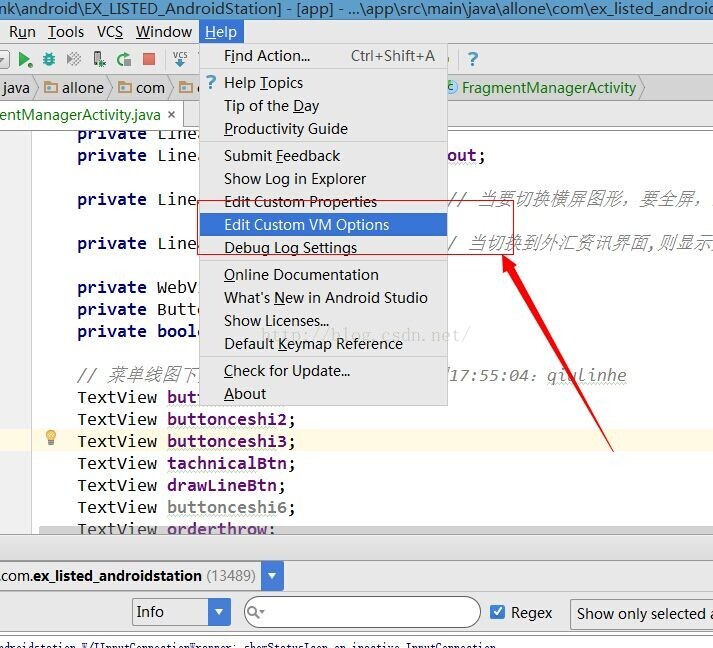This screenshot has height=648, width=713.
Task: Select What's New in Android Studio
Action: (x=323, y=298)
